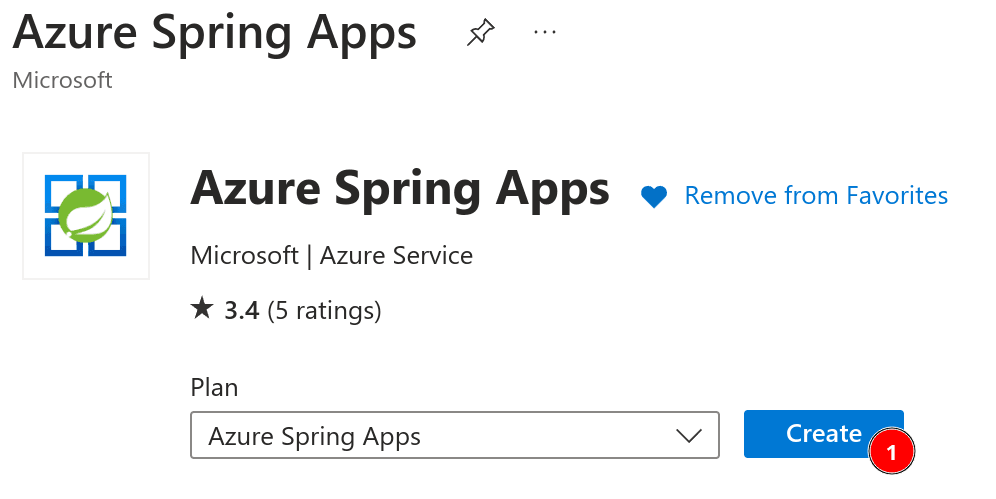Click the 3.4 rating score
996x499 pixels.
pyautogui.click(x=242, y=311)
